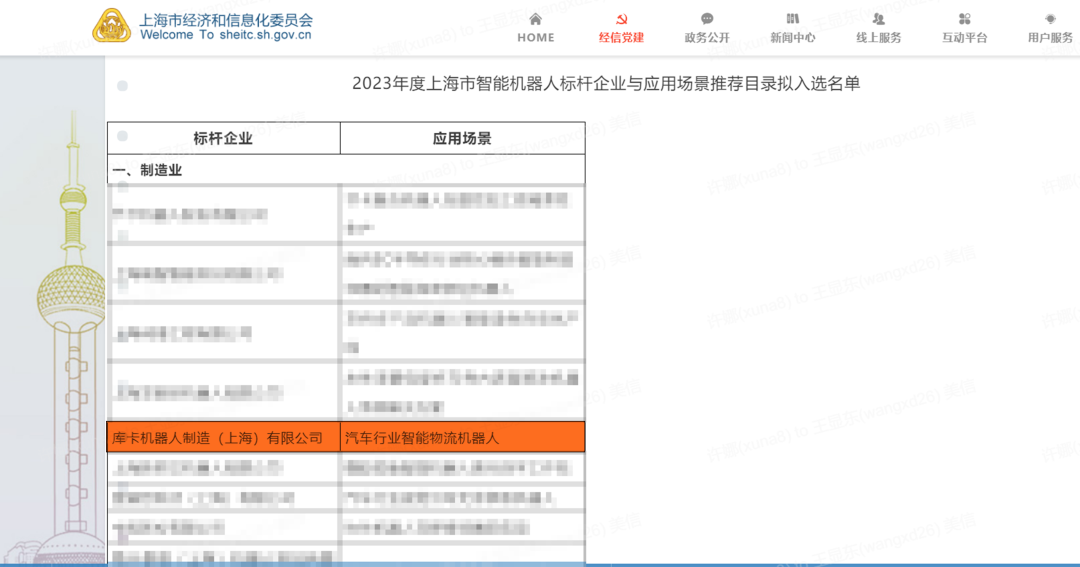Open the 线上服务 menu label

coord(878,38)
